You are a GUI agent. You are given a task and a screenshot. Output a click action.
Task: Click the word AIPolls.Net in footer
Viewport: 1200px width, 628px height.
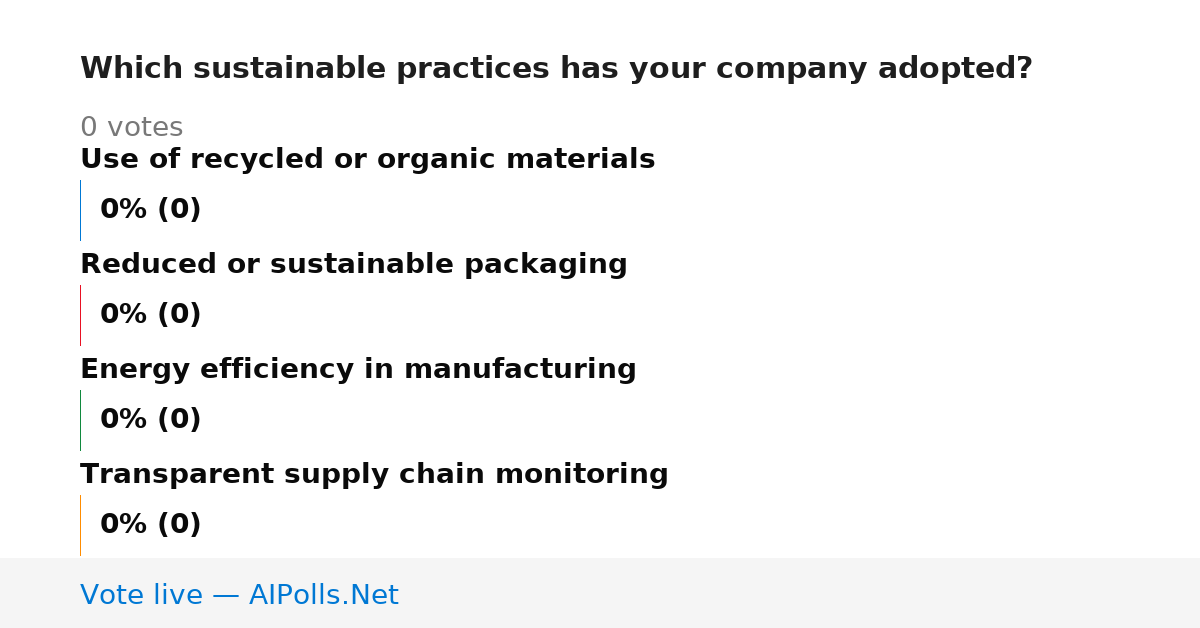323,595
